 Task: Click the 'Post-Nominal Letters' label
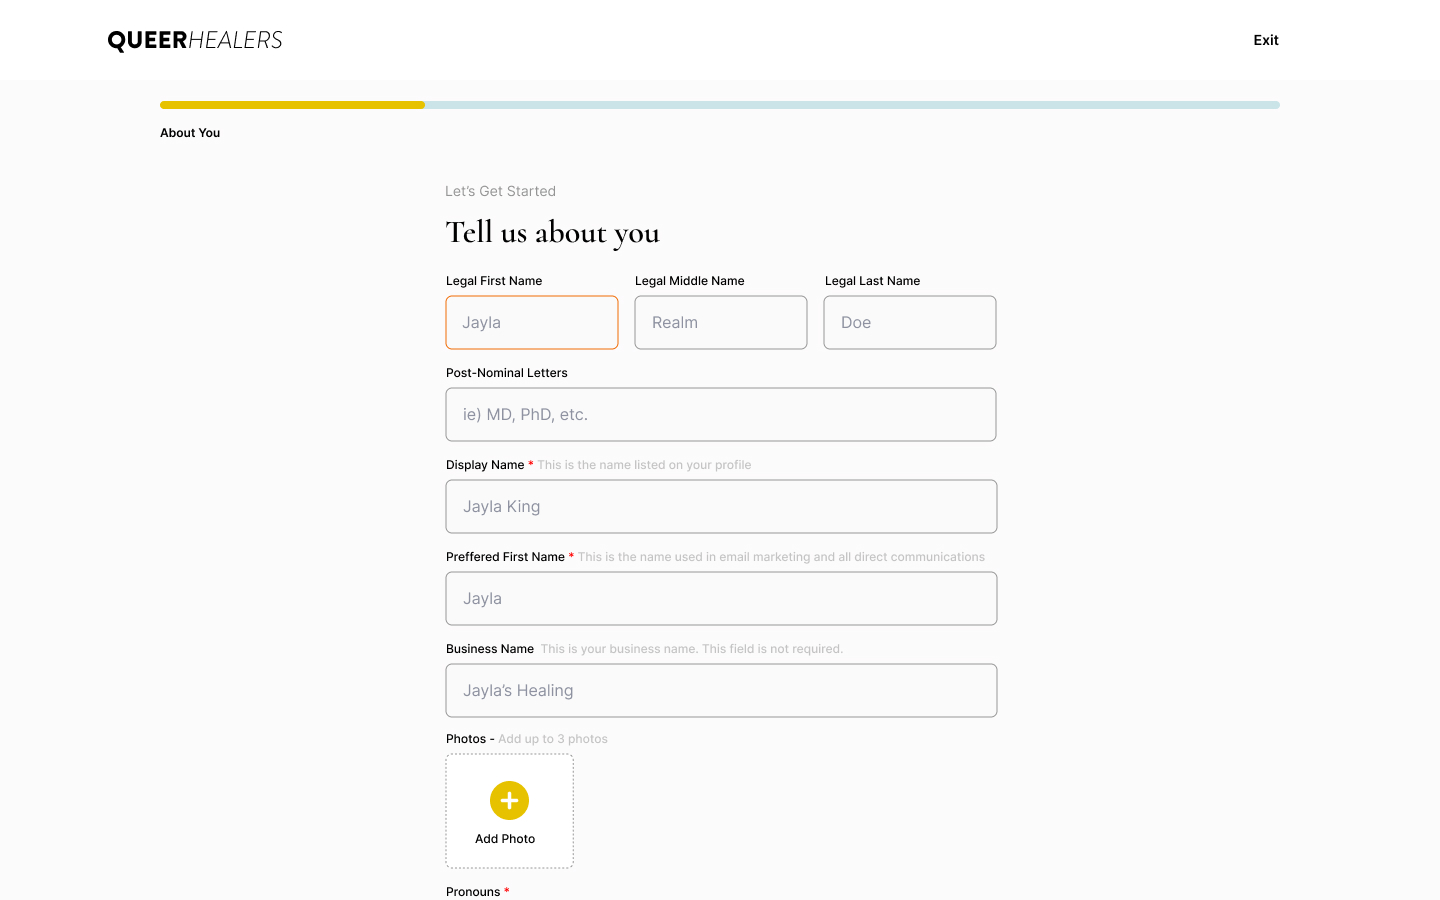tap(507, 373)
